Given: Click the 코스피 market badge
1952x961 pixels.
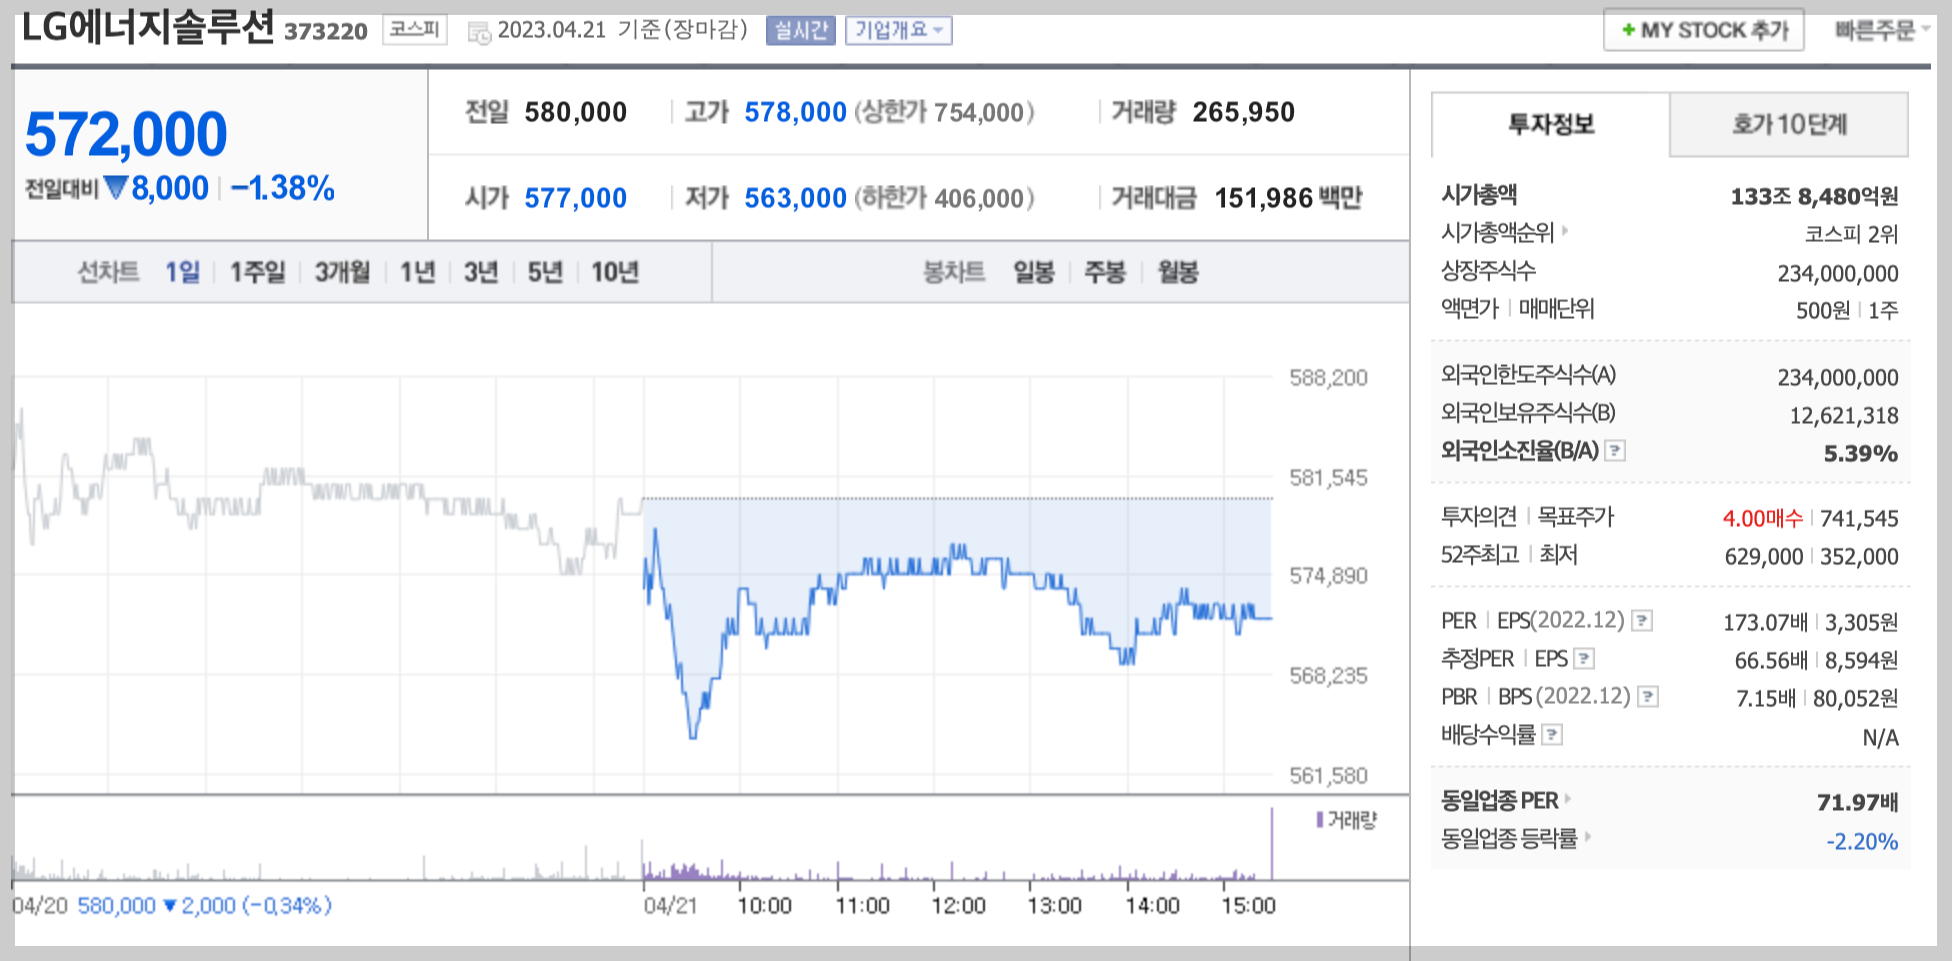Looking at the screenshot, I should pyautogui.click(x=414, y=29).
